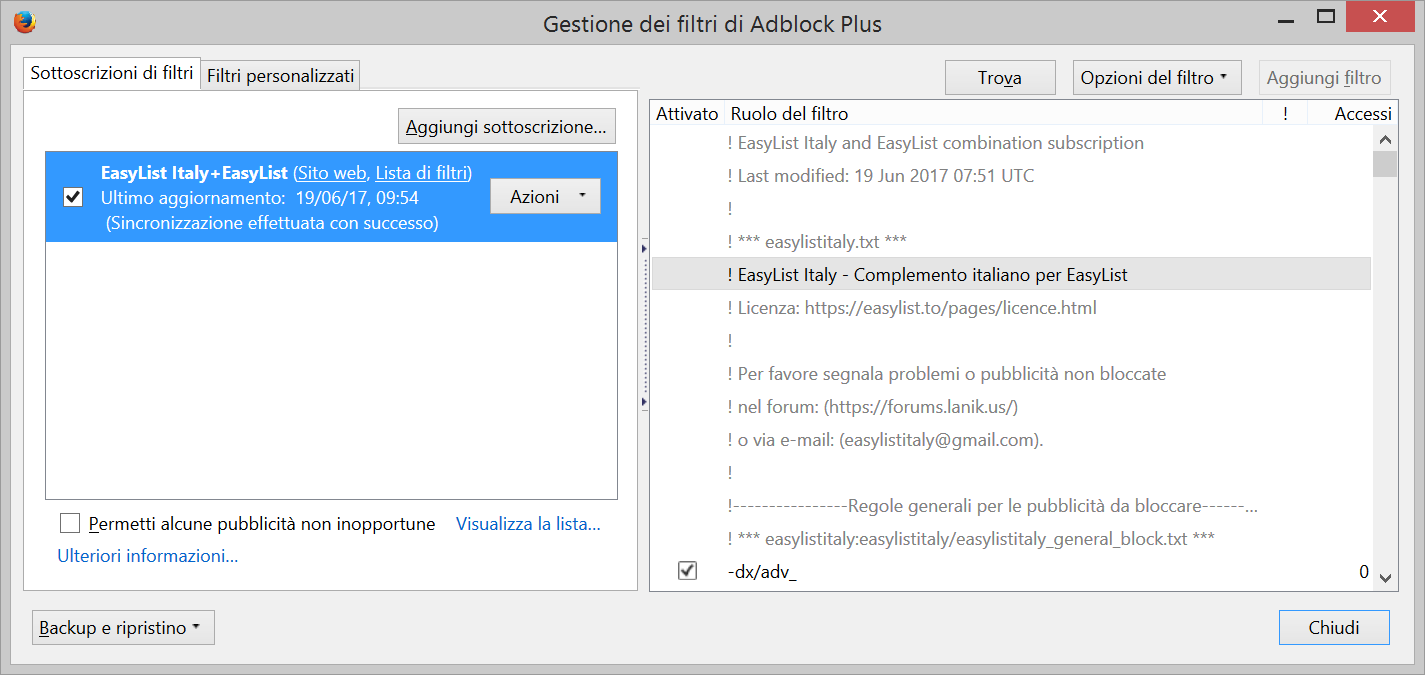Viewport: 1425px width, 675px height.
Task: Click the Chiudi button
Action: pos(1334,628)
